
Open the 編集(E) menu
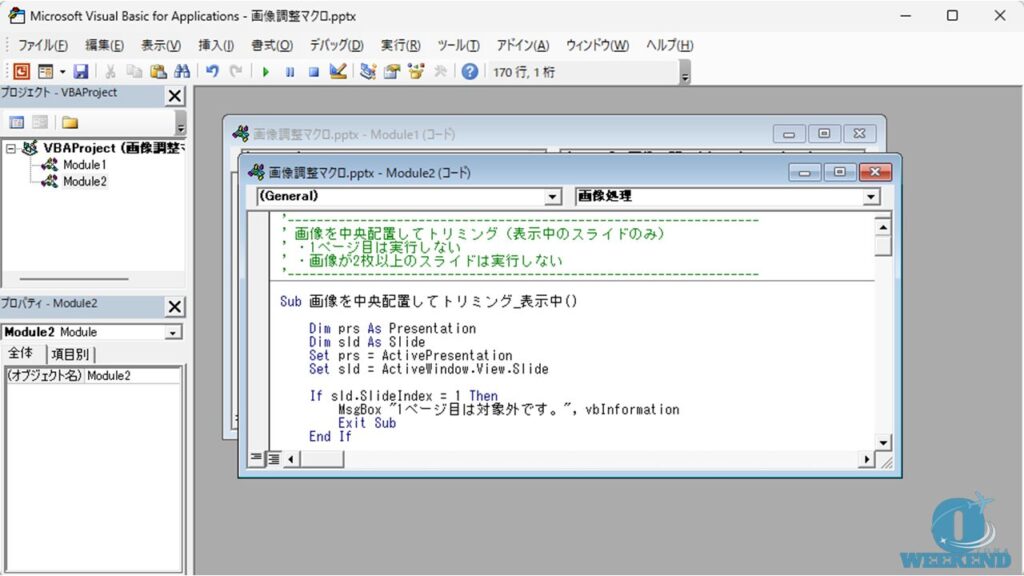click(104, 45)
